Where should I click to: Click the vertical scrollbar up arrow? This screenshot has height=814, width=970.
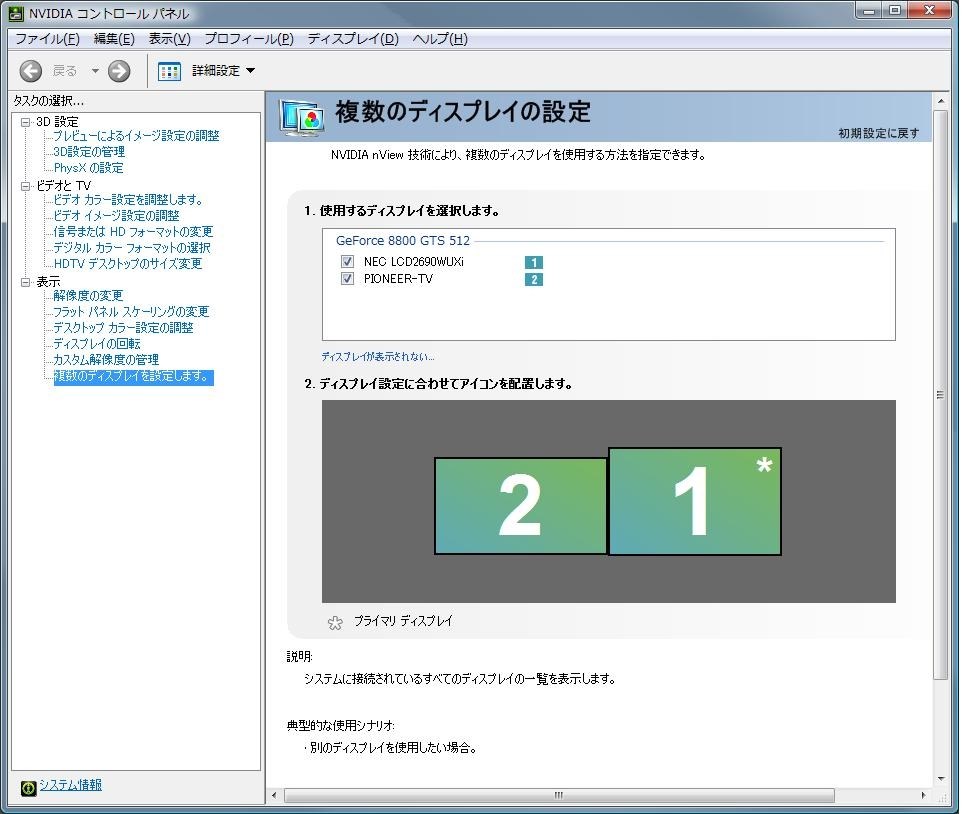point(940,101)
